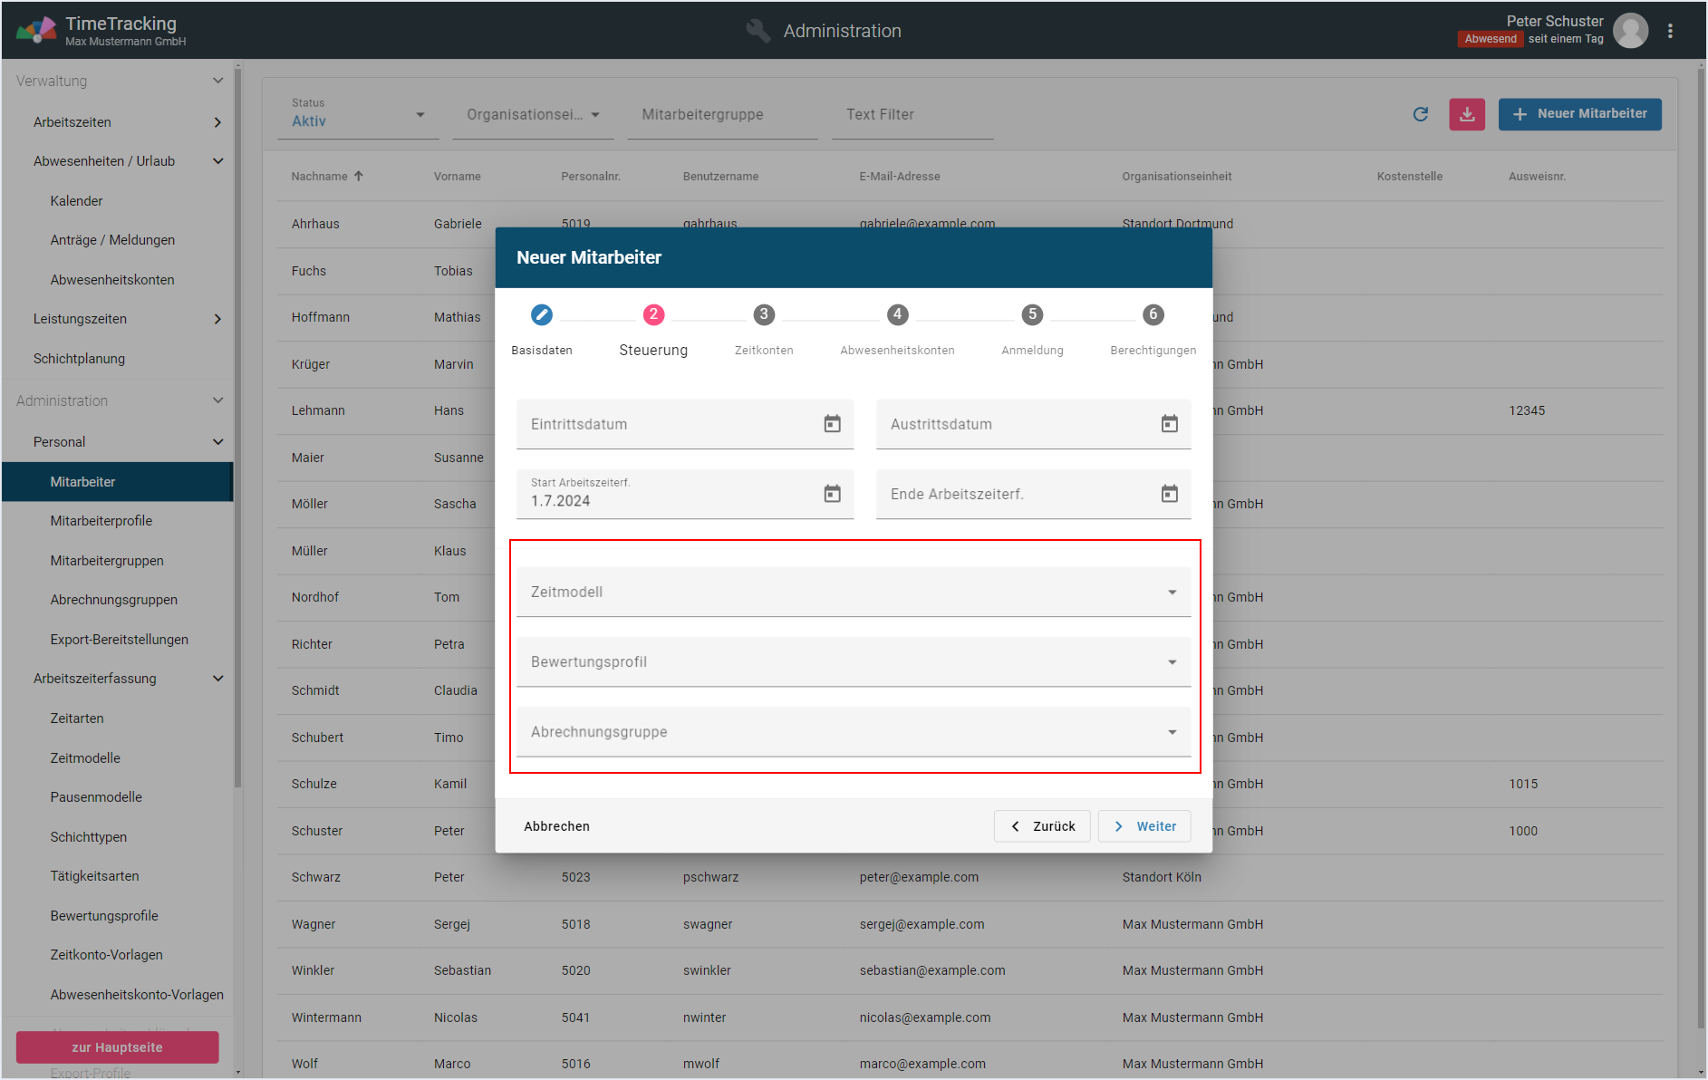Image resolution: width=1708 pixels, height=1080 pixels.
Task: Click the refresh list icon
Action: point(1420,114)
